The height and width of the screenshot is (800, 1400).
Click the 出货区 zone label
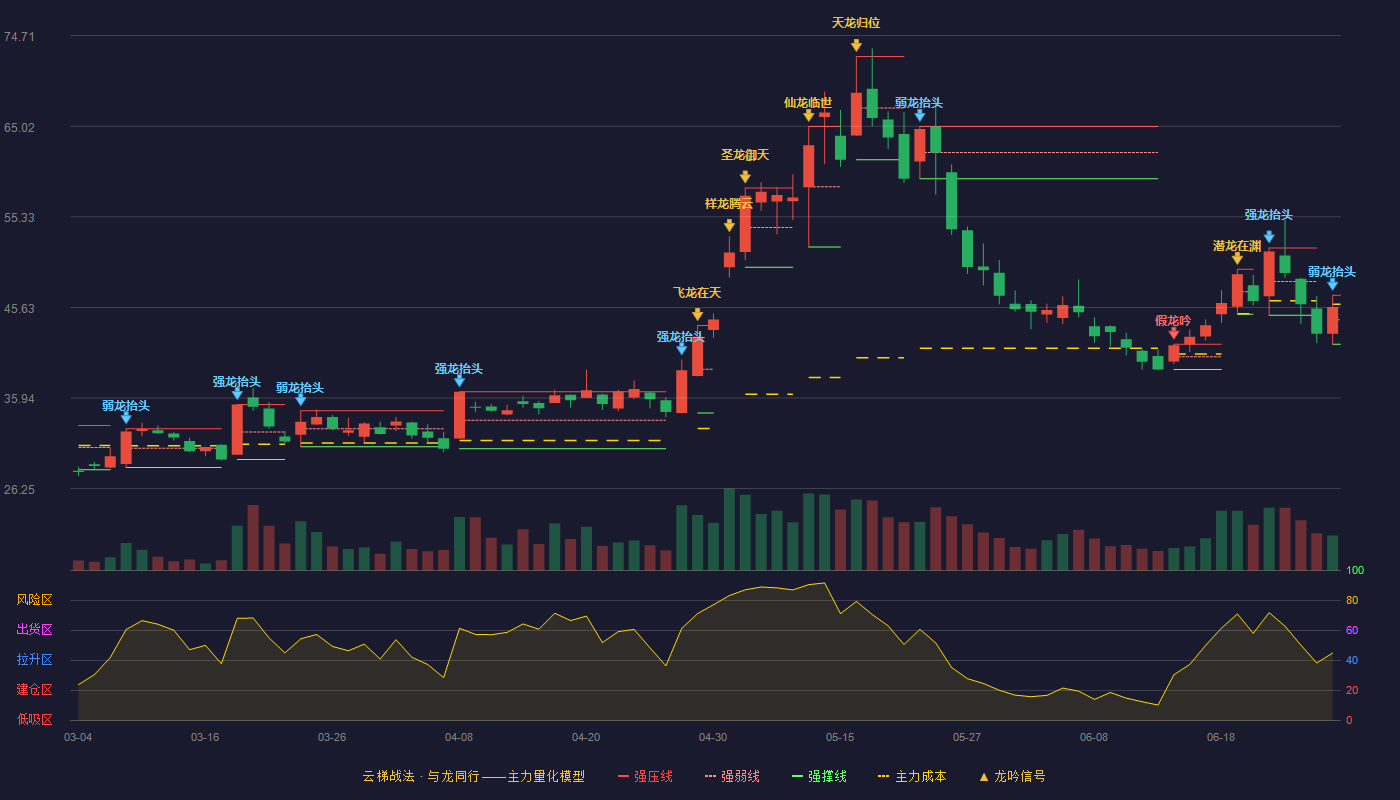click(x=34, y=630)
